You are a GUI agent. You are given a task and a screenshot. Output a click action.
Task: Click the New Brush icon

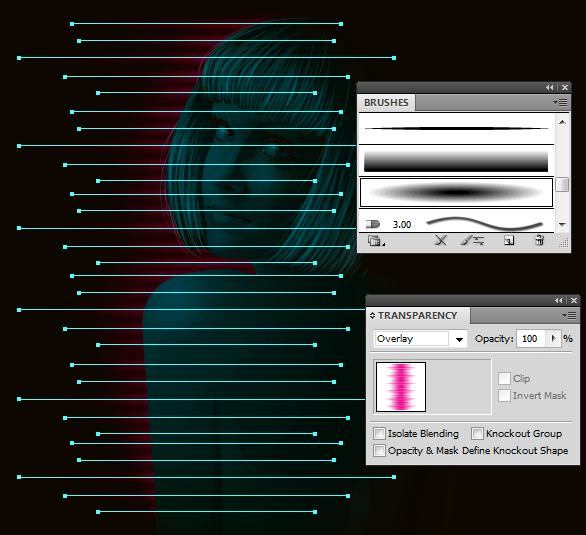point(509,241)
